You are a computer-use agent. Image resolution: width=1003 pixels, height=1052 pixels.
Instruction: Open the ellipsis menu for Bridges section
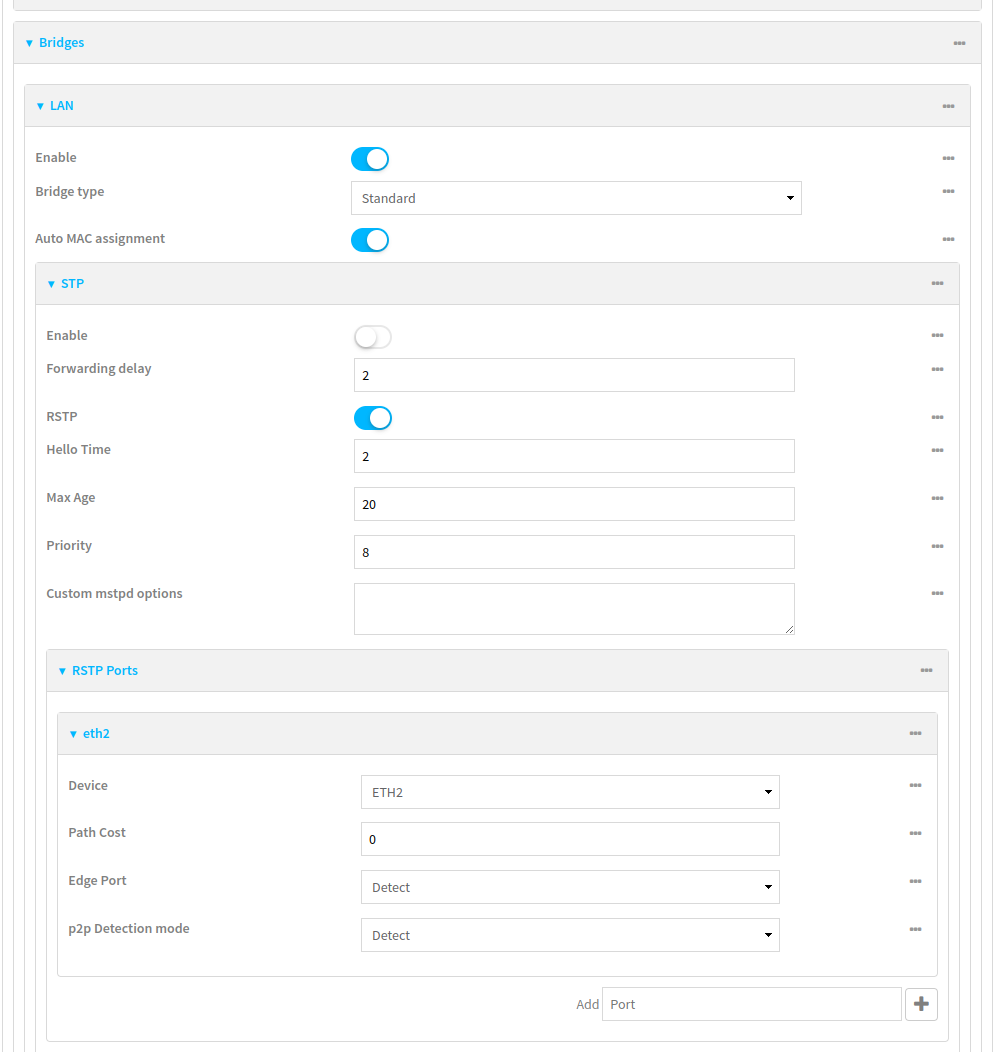[x=959, y=43]
